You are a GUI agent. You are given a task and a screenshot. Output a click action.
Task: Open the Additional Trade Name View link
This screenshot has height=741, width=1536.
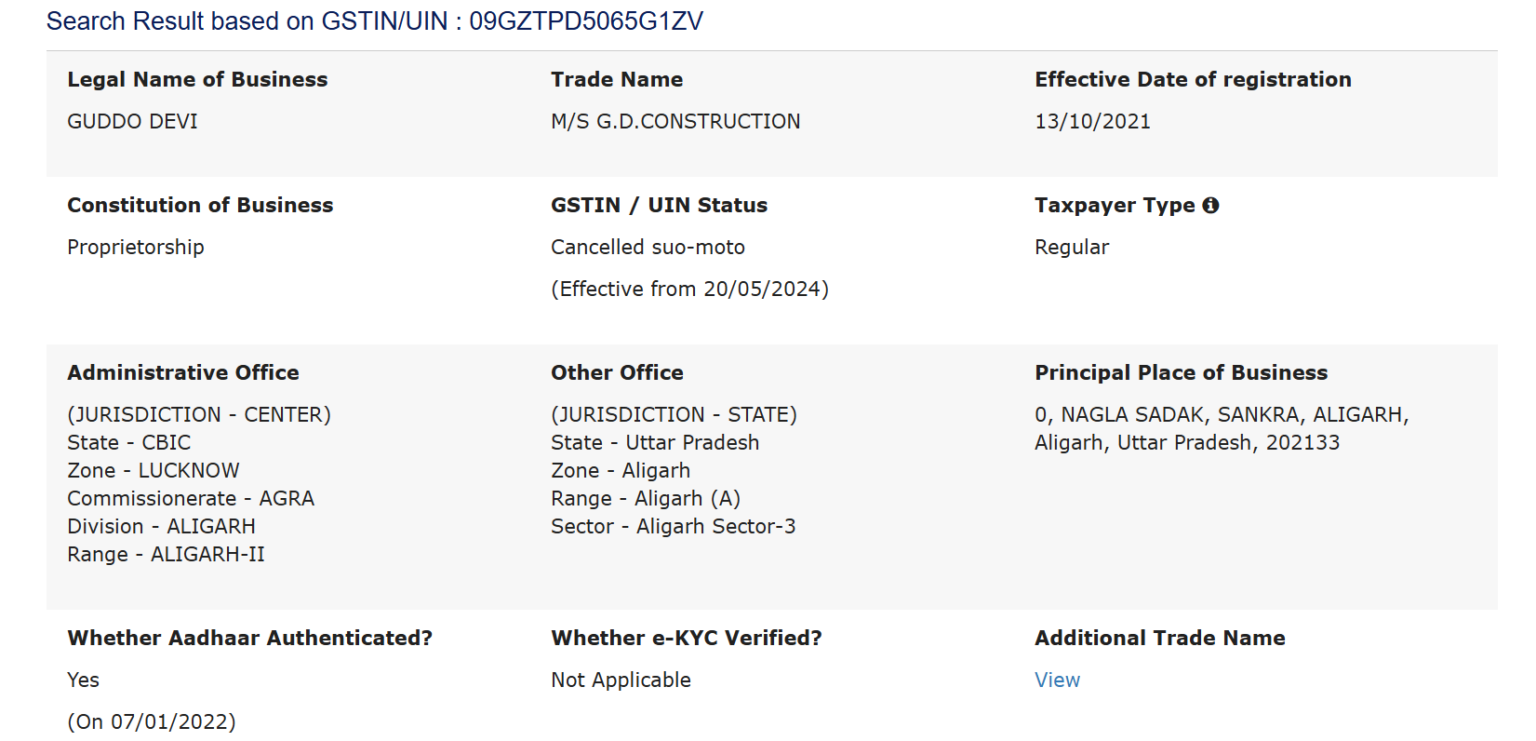point(1057,680)
